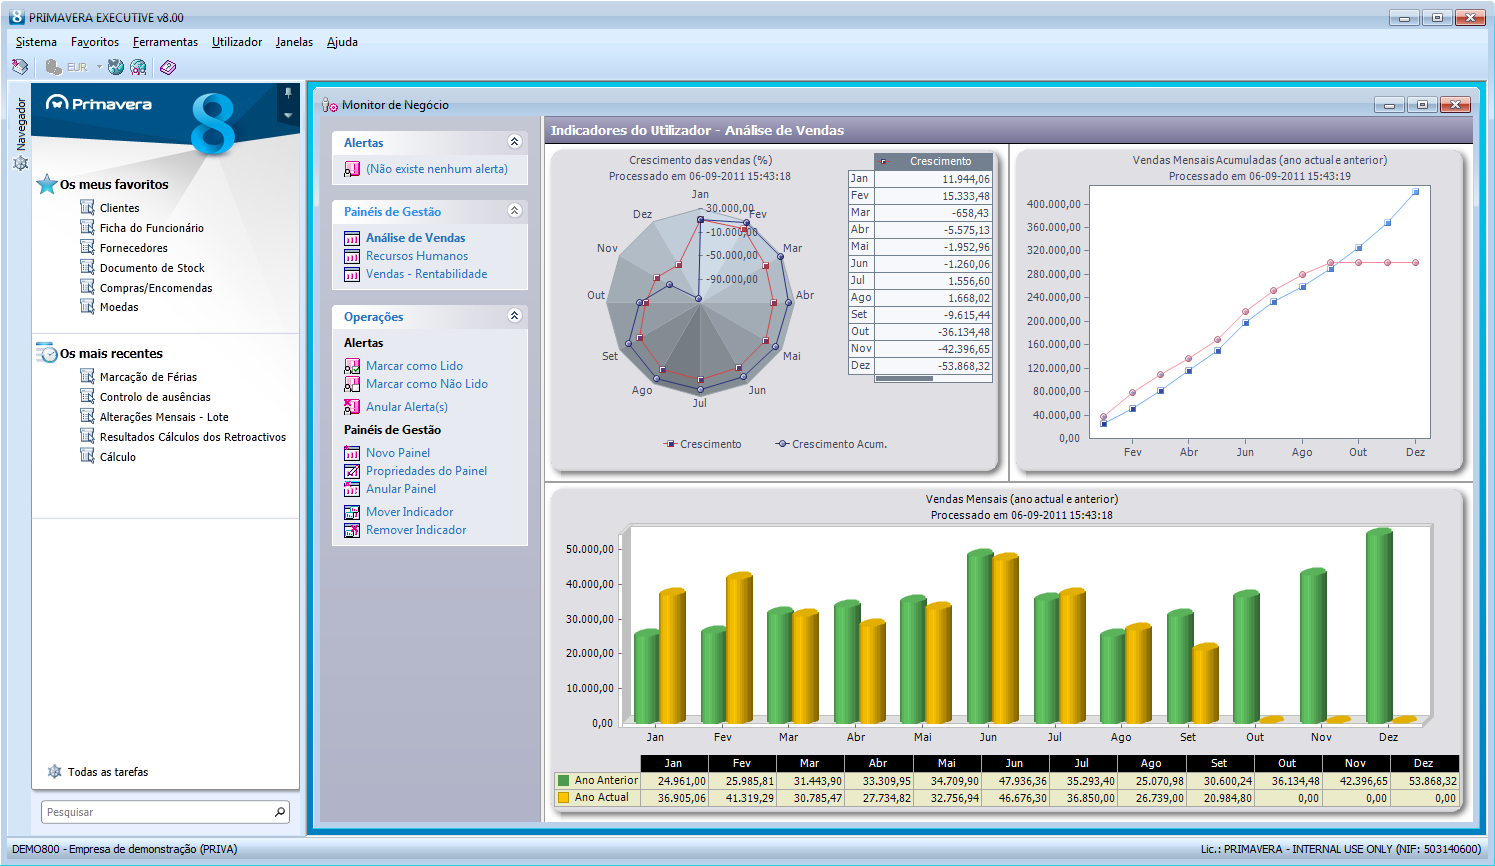Pin the Navegador panel with pushpin
This screenshot has height=866, width=1495.
click(288, 93)
